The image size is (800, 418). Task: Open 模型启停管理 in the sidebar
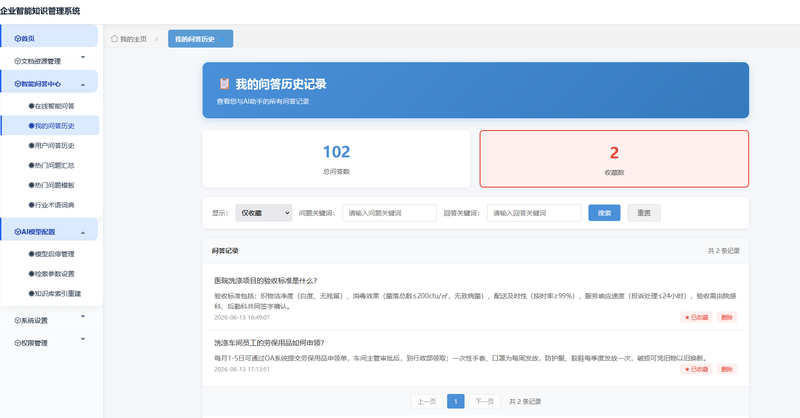click(51, 254)
